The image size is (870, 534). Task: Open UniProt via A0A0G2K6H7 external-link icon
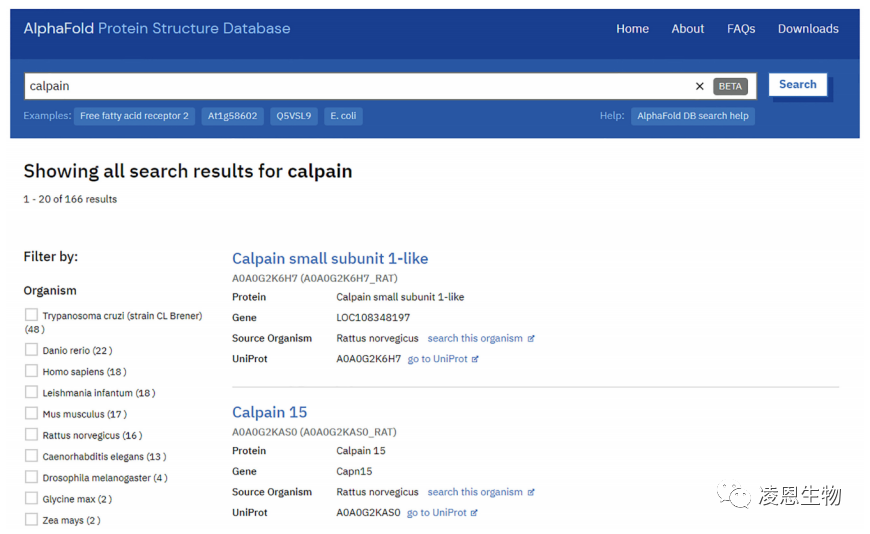coord(475,359)
